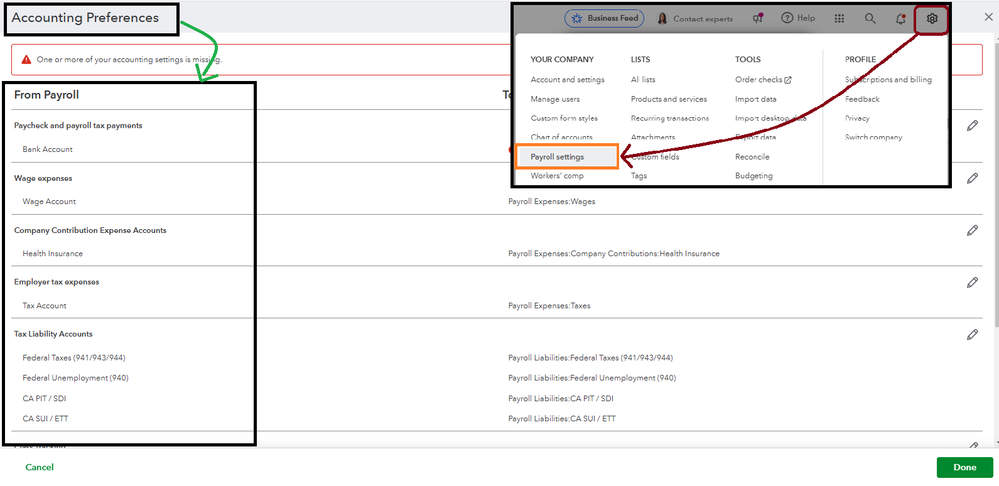Viewport: 999px width, 486px height.
Task: Open the notifications bell icon
Action: [x=901, y=19]
